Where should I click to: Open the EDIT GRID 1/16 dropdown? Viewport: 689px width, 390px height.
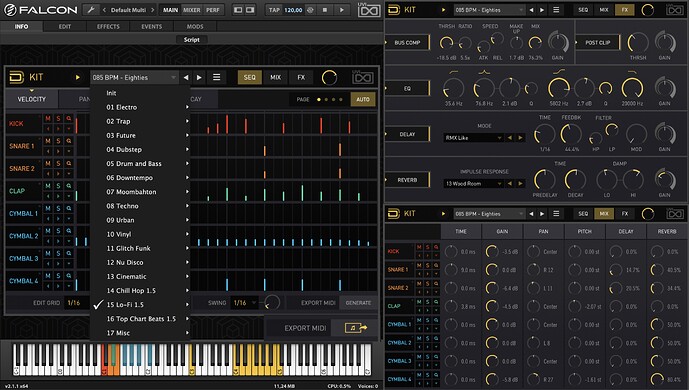(x=77, y=303)
